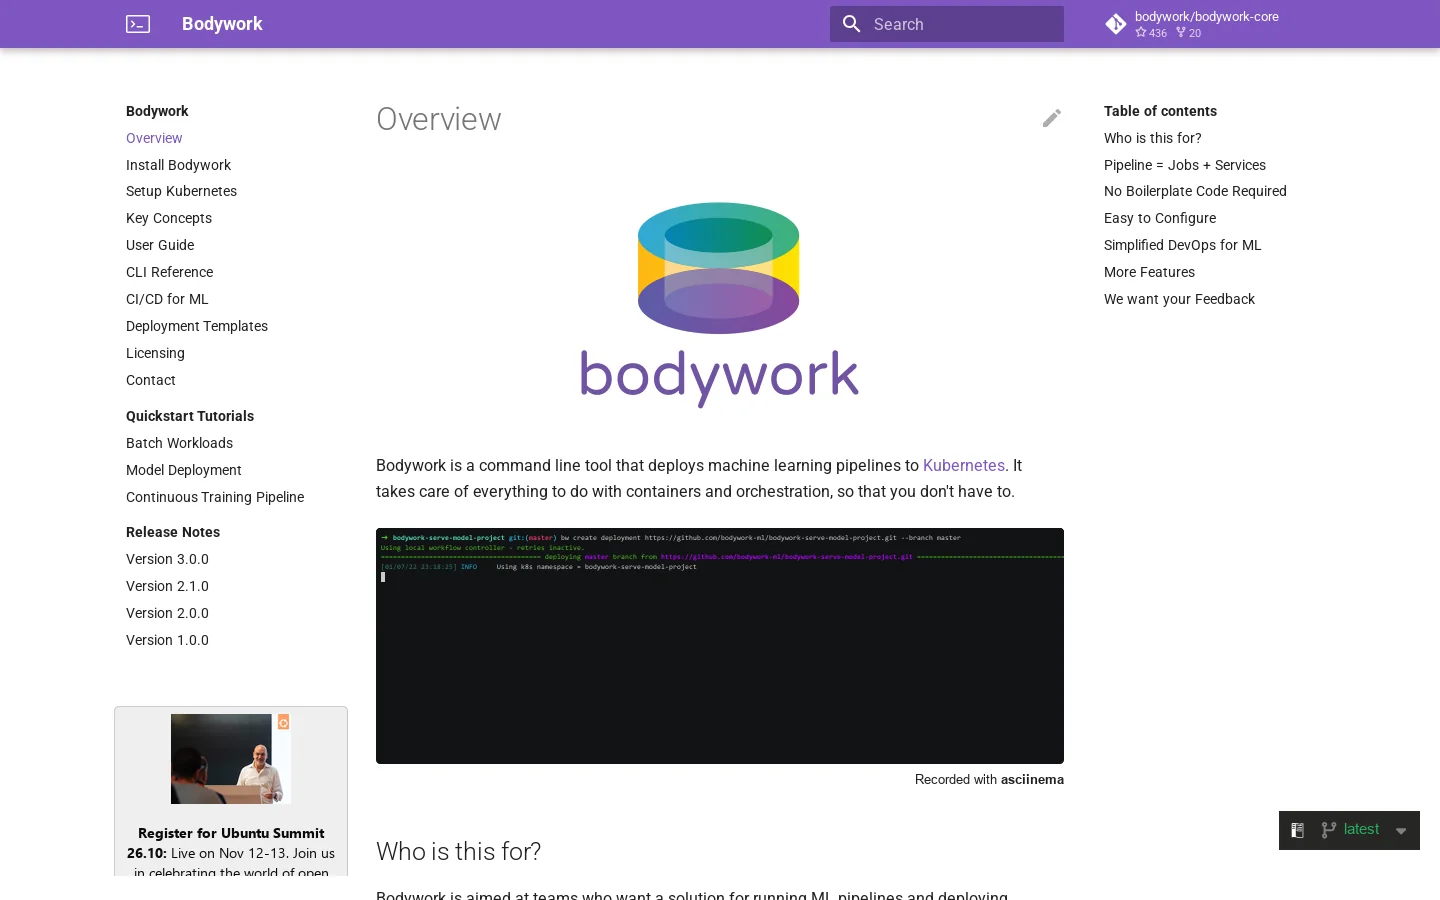Click the branch icon beside latest
Screen dimensions: 1440x900
click(1329, 830)
